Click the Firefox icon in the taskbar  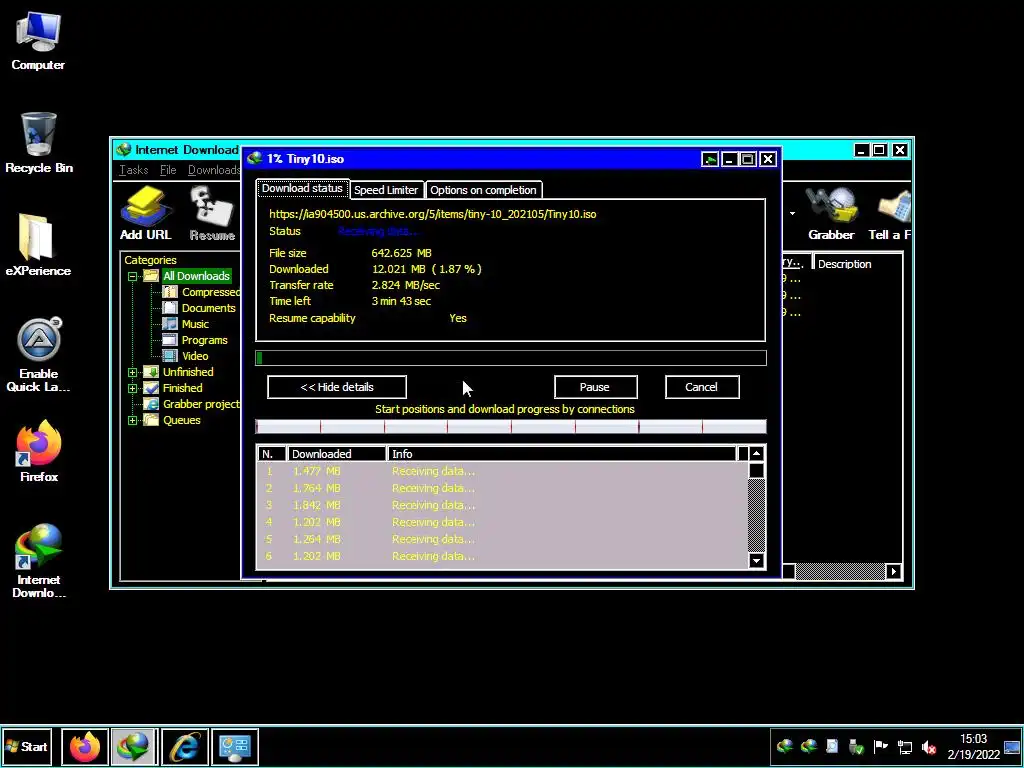tap(85, 746)
